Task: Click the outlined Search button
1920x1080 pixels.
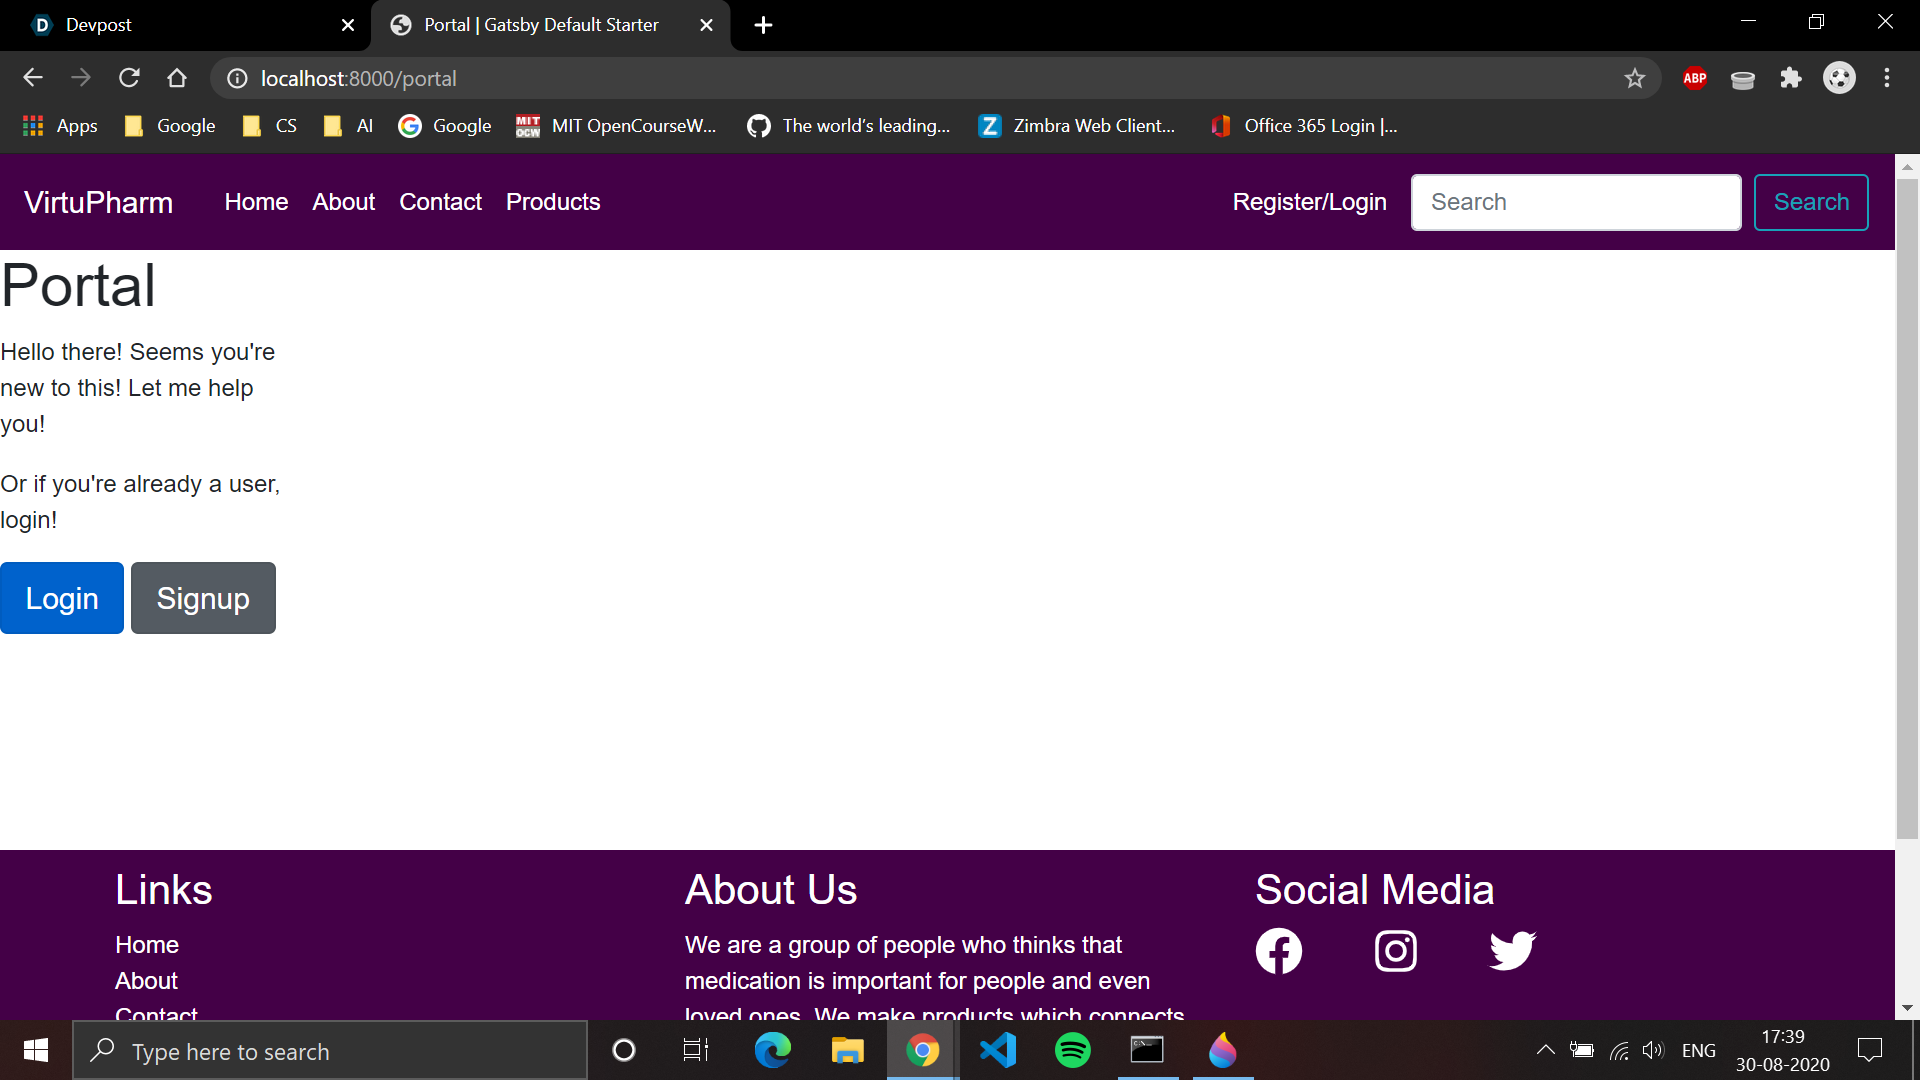Action: tap(1810, 202)
